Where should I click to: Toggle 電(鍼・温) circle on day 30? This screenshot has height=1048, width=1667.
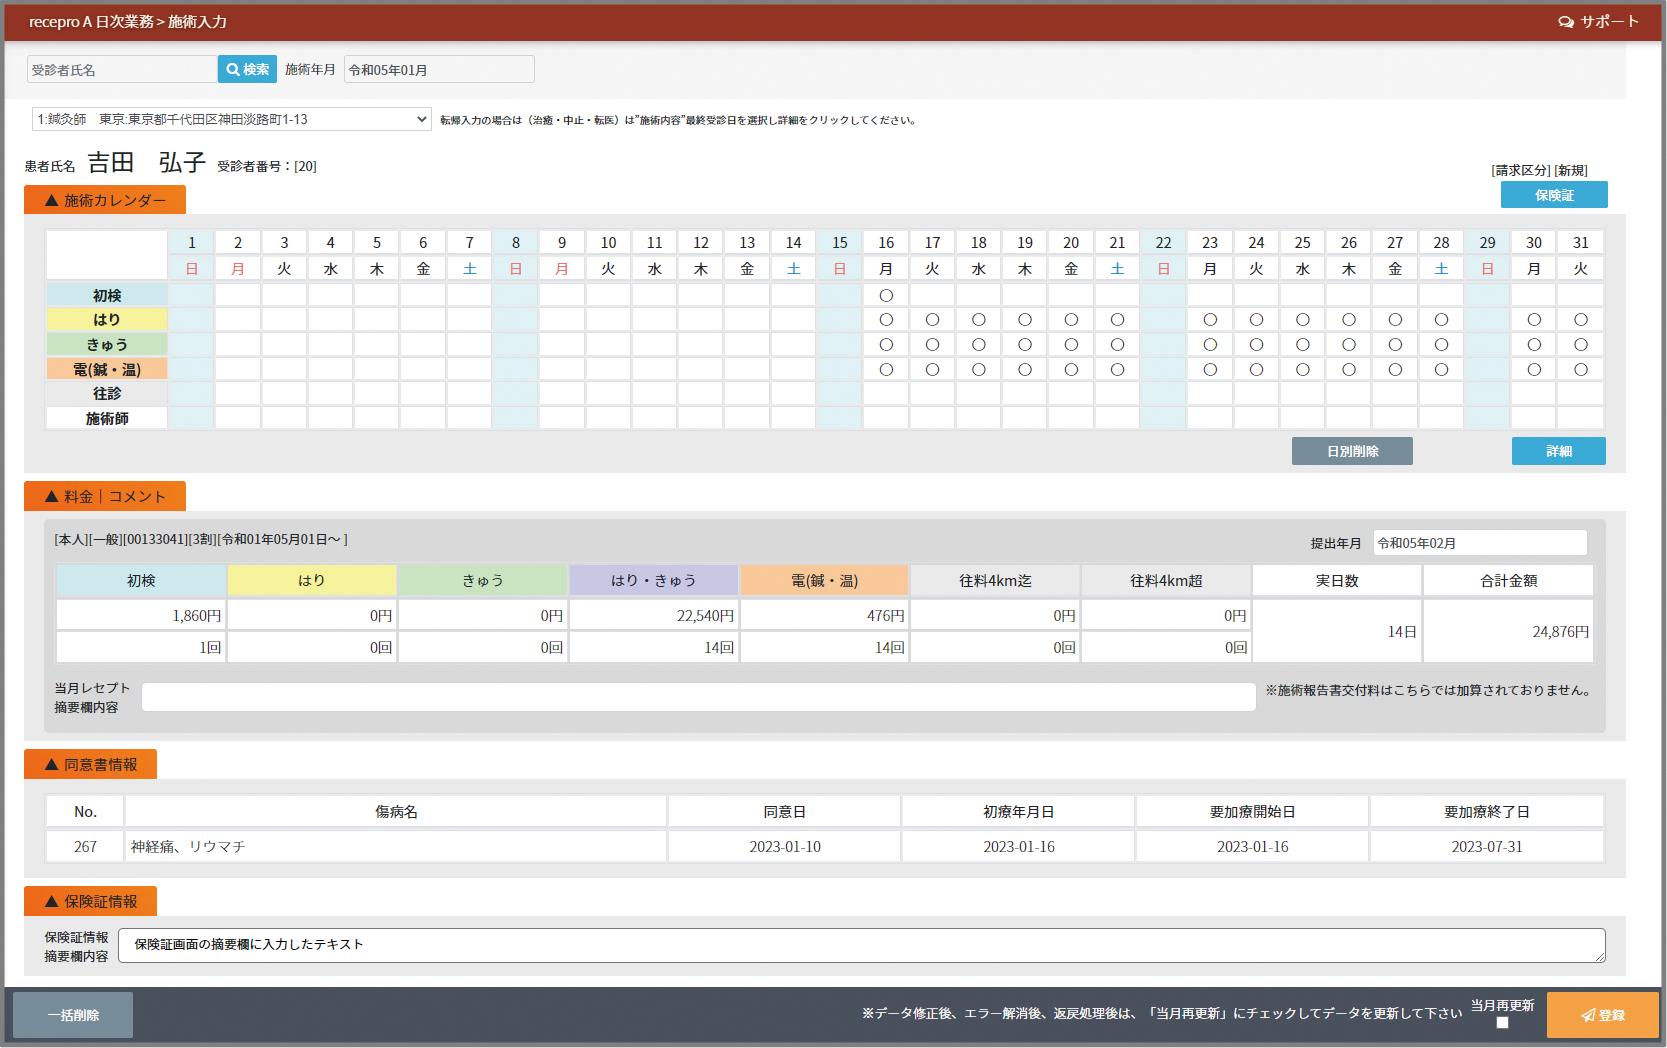click(1534, 369)
